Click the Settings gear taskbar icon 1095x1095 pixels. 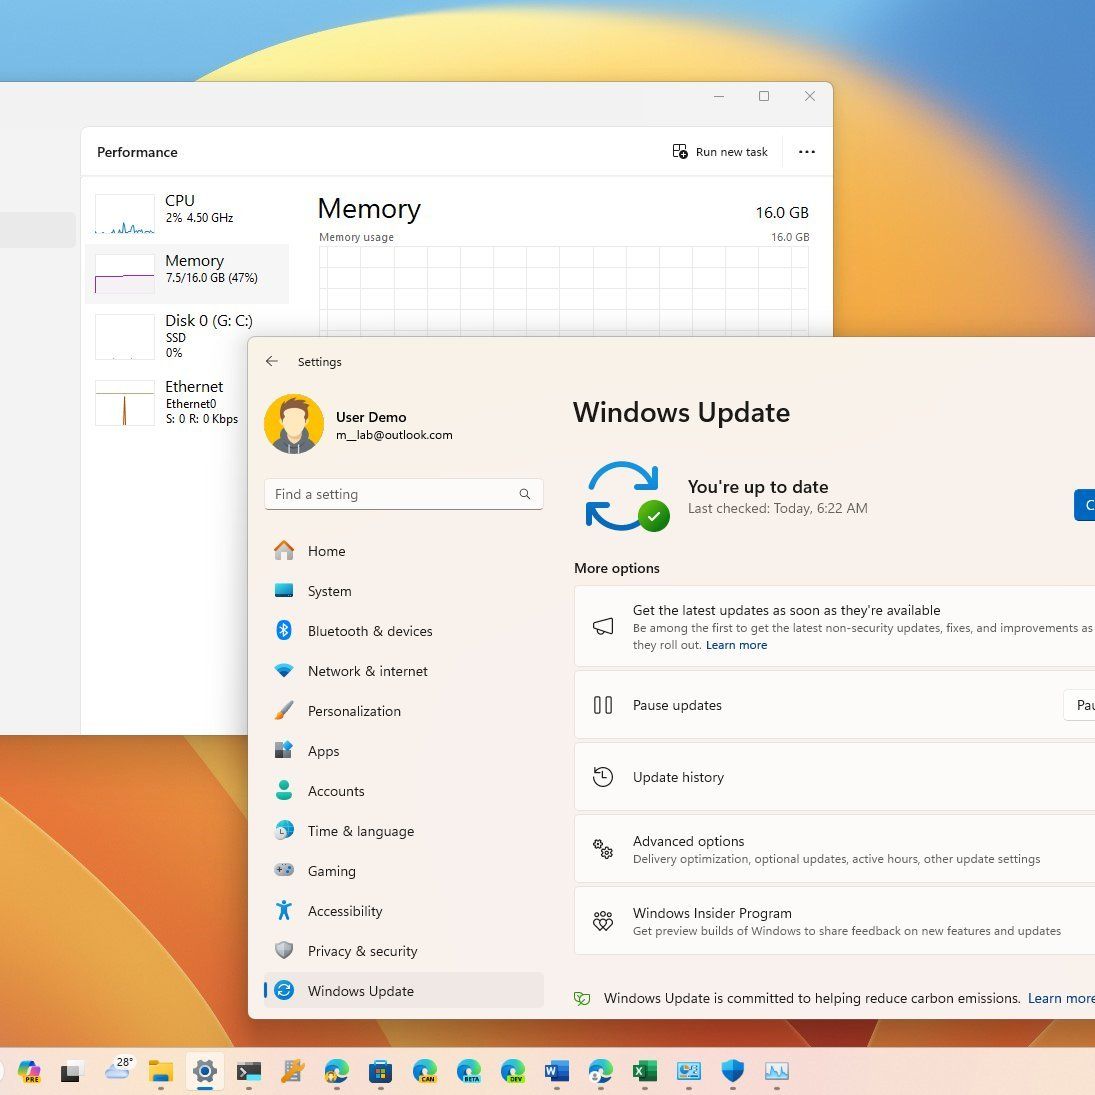205,1071
